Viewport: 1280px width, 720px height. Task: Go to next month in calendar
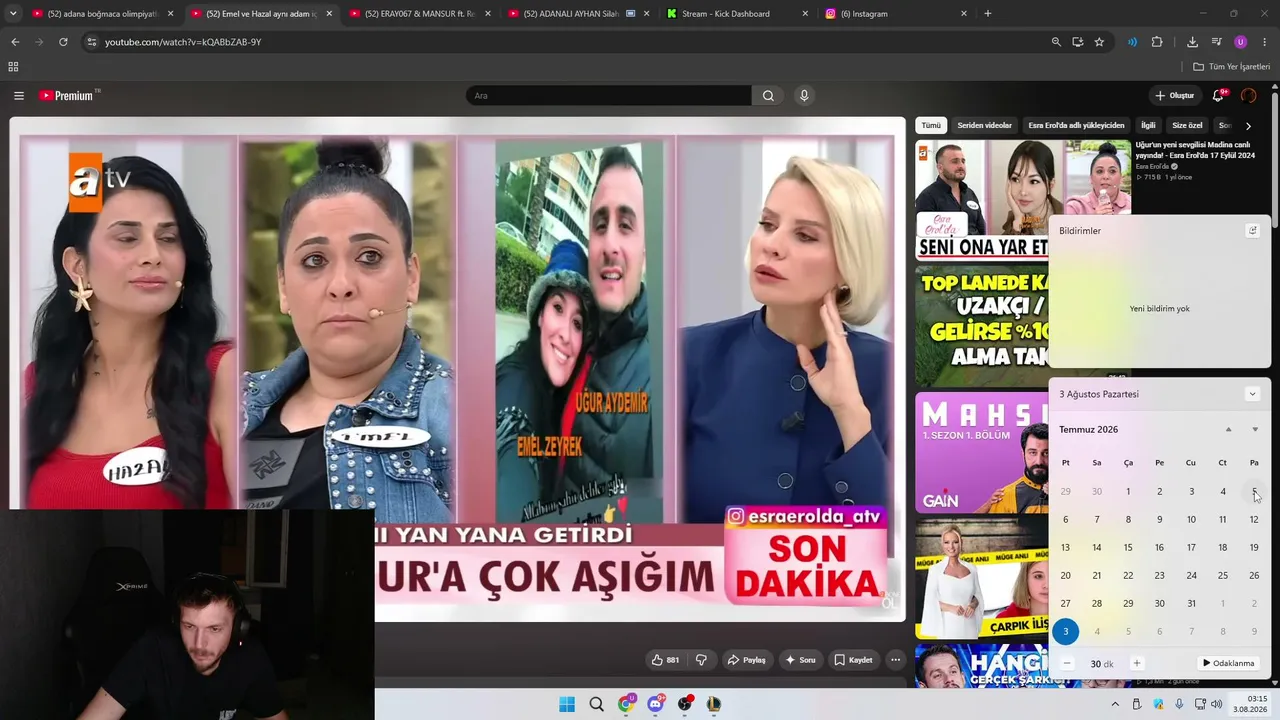pos(1255,430)
